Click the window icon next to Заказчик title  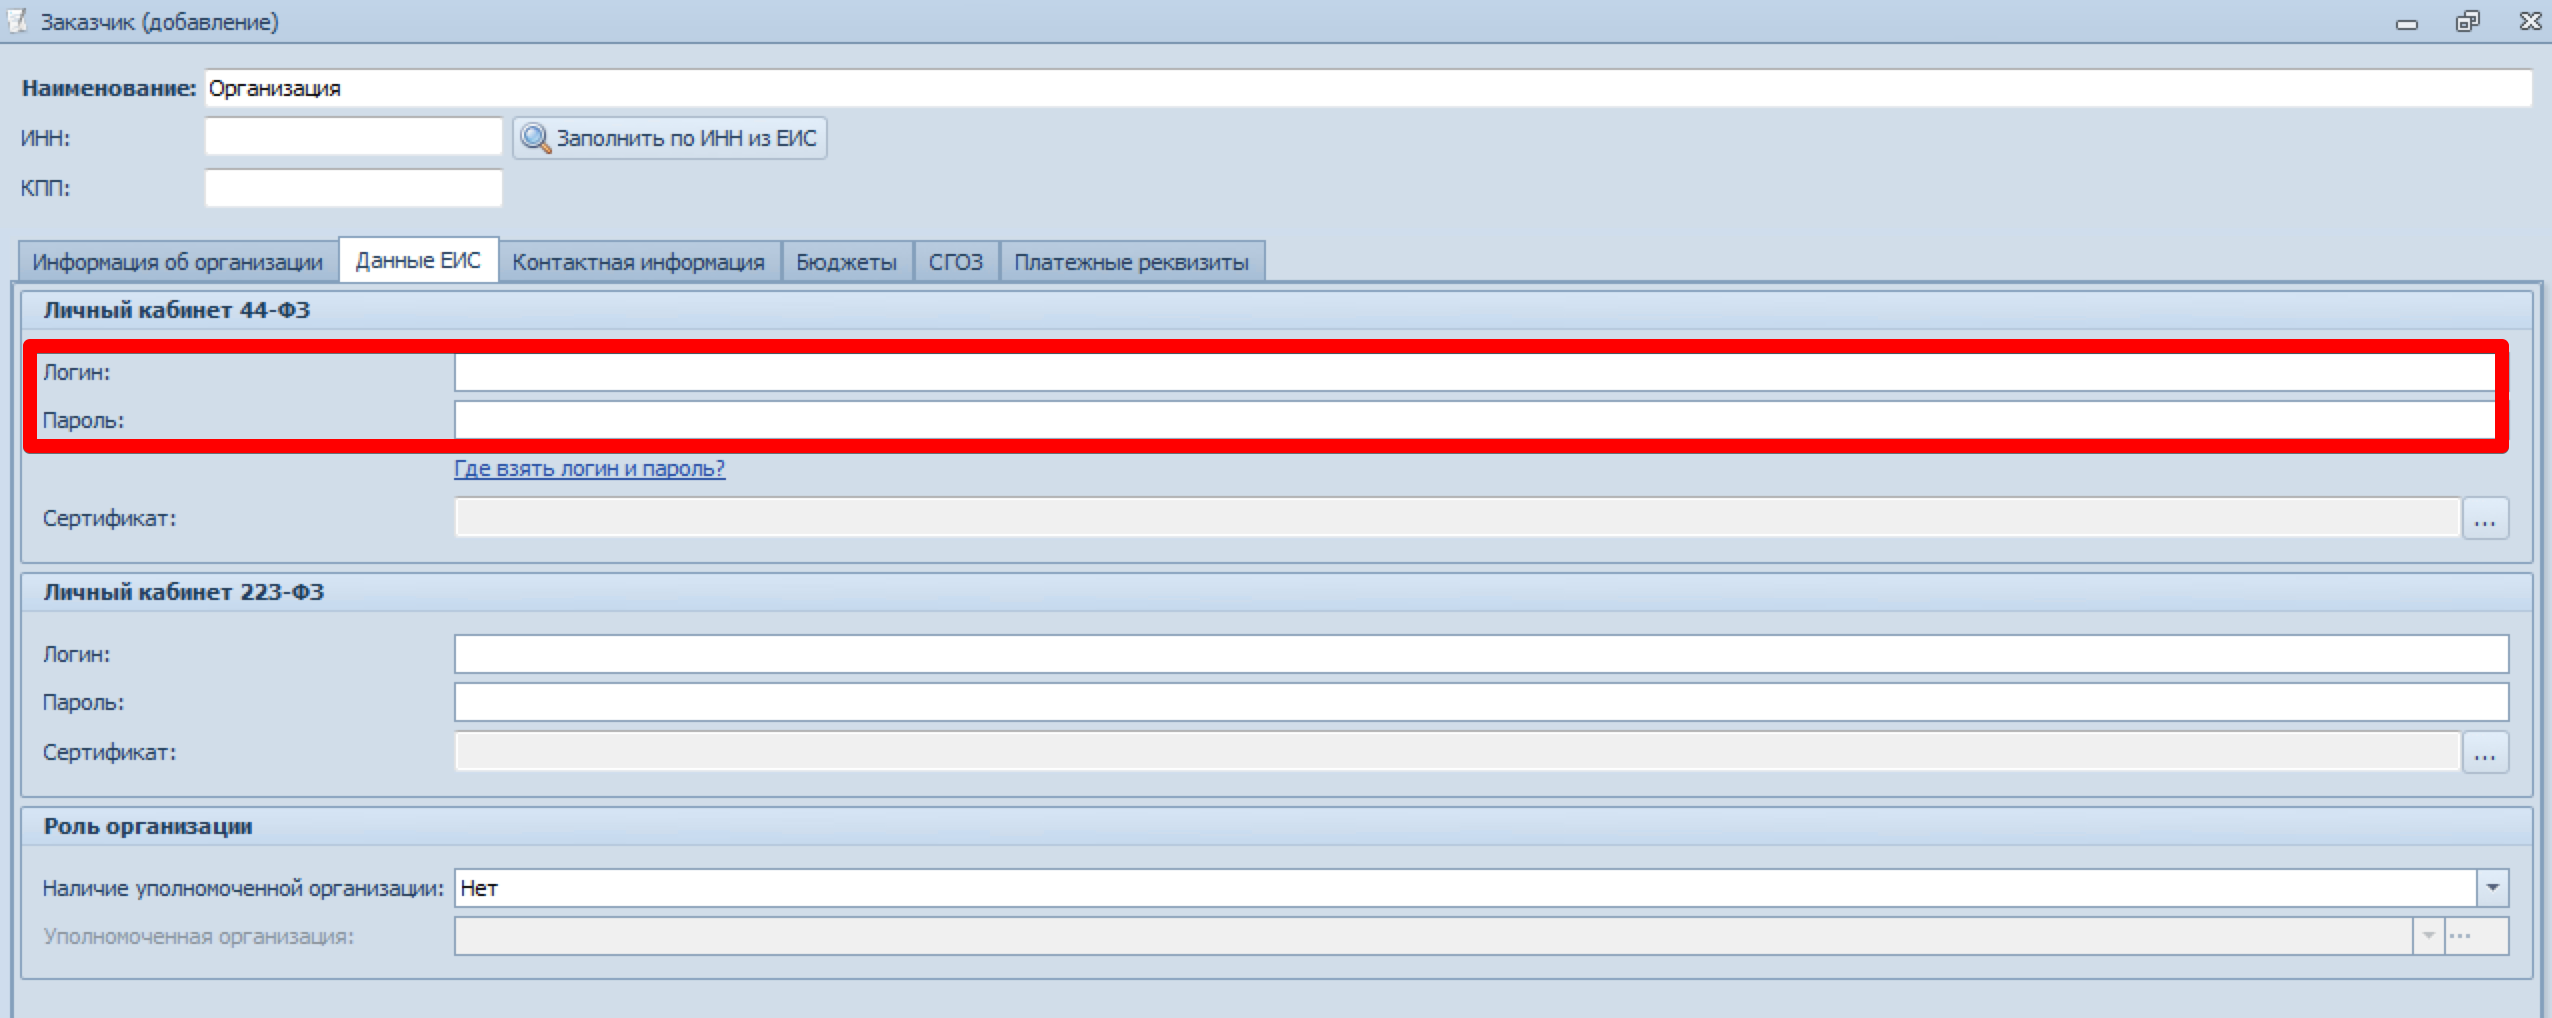click(x=17, y=20)
